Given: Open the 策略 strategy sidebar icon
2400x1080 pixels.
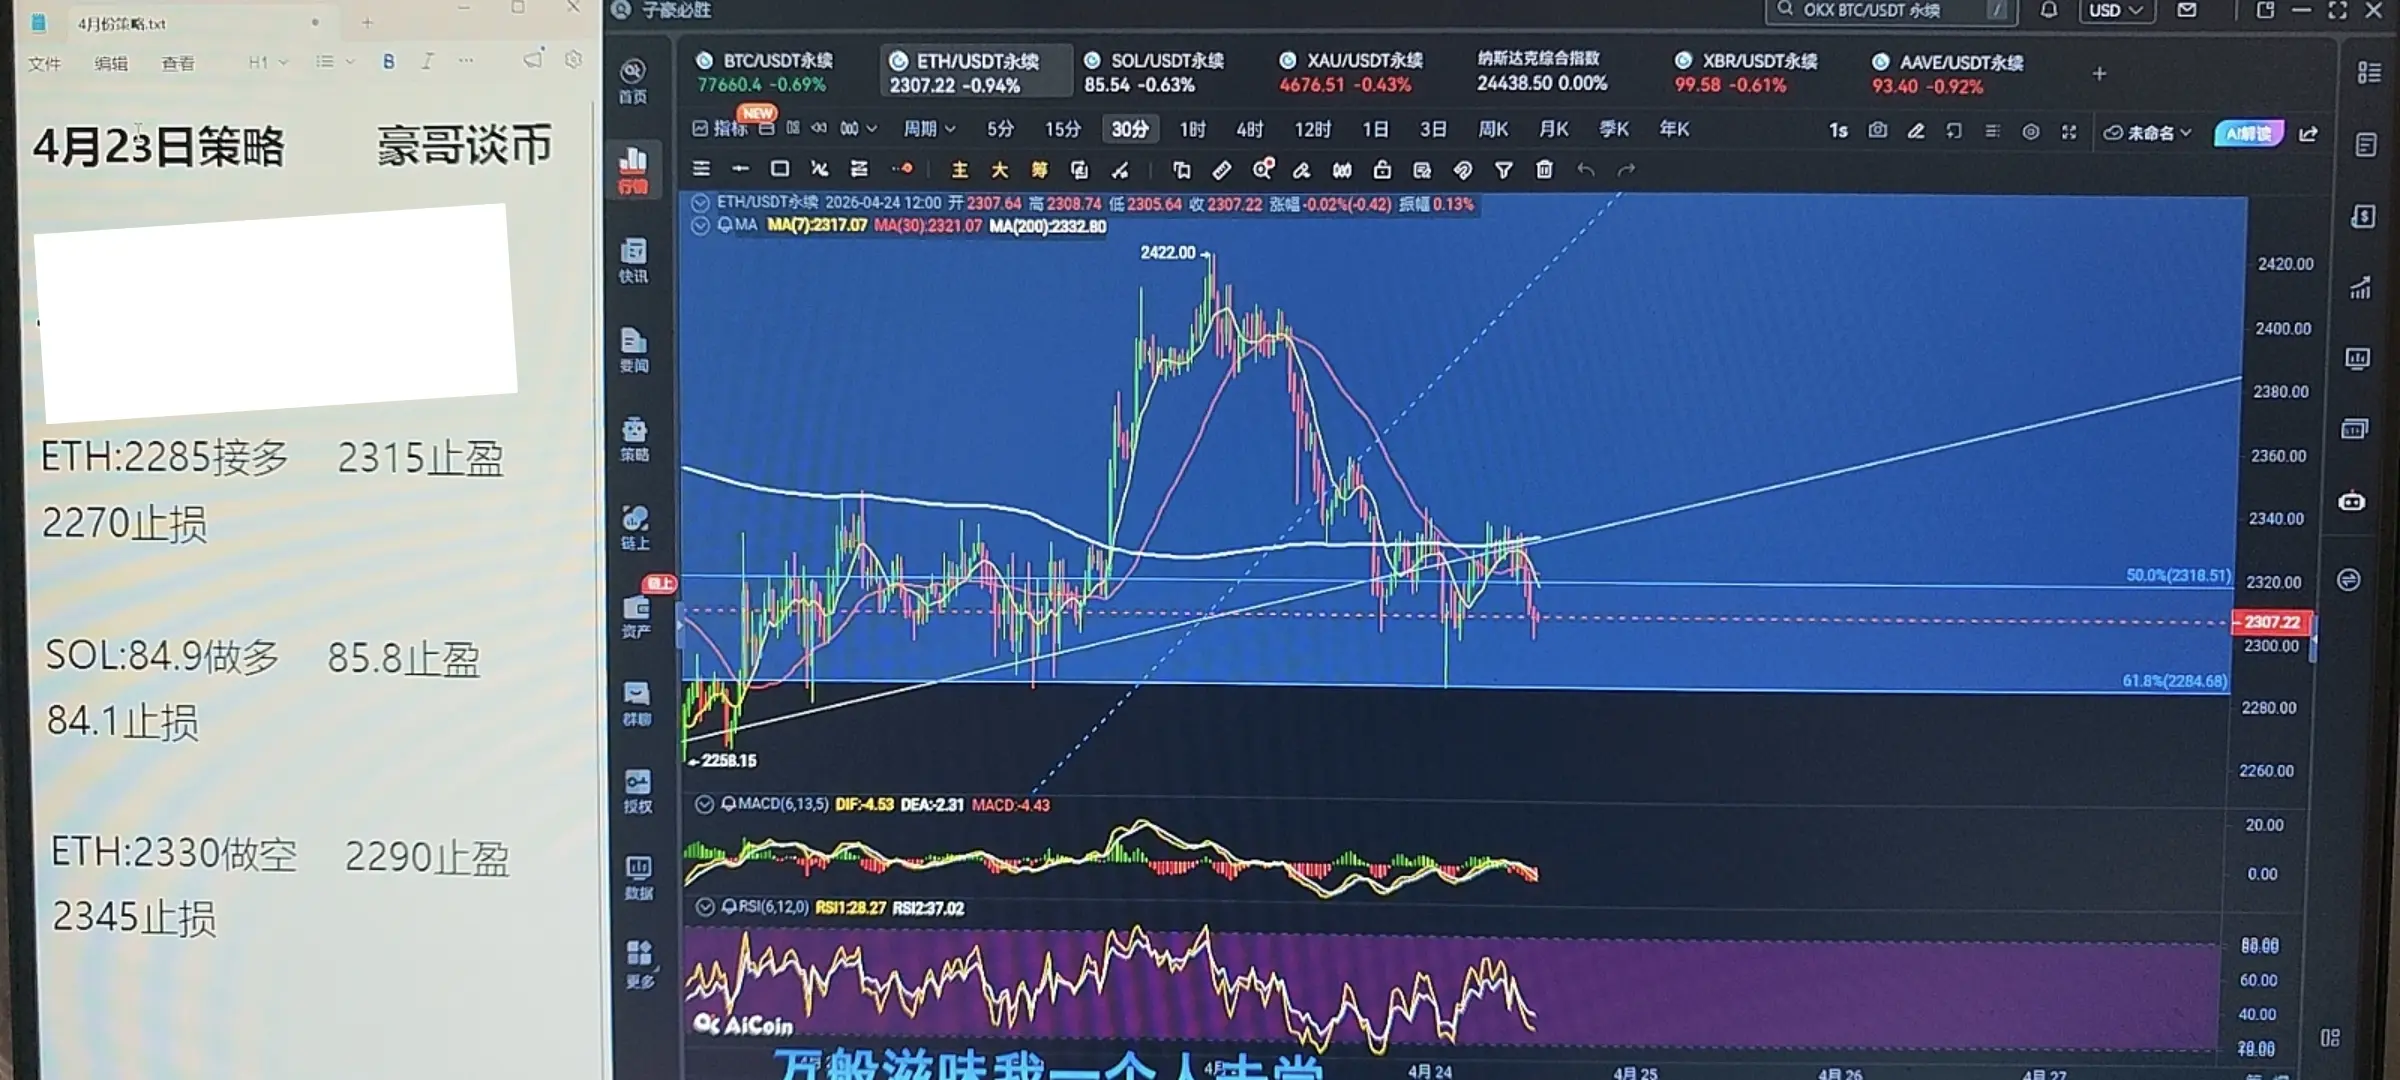Looking at the screenshot, I should pyautogui.click(x=634, y=438).
